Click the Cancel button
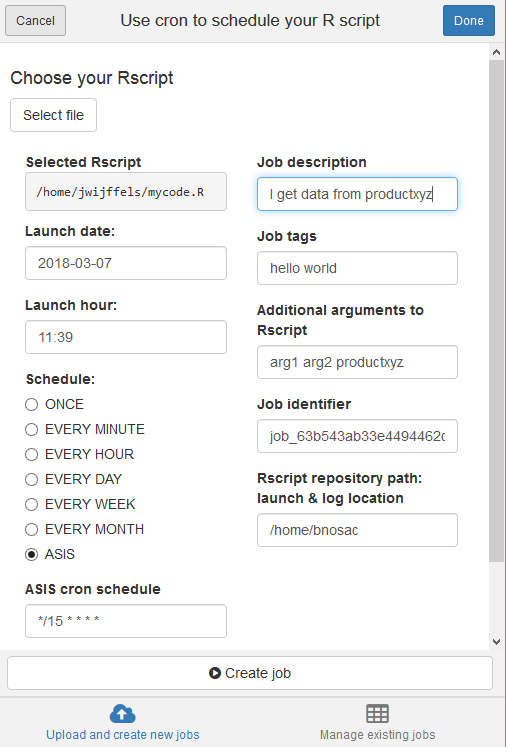The image size is (506, 747). (x=35, y=20)
